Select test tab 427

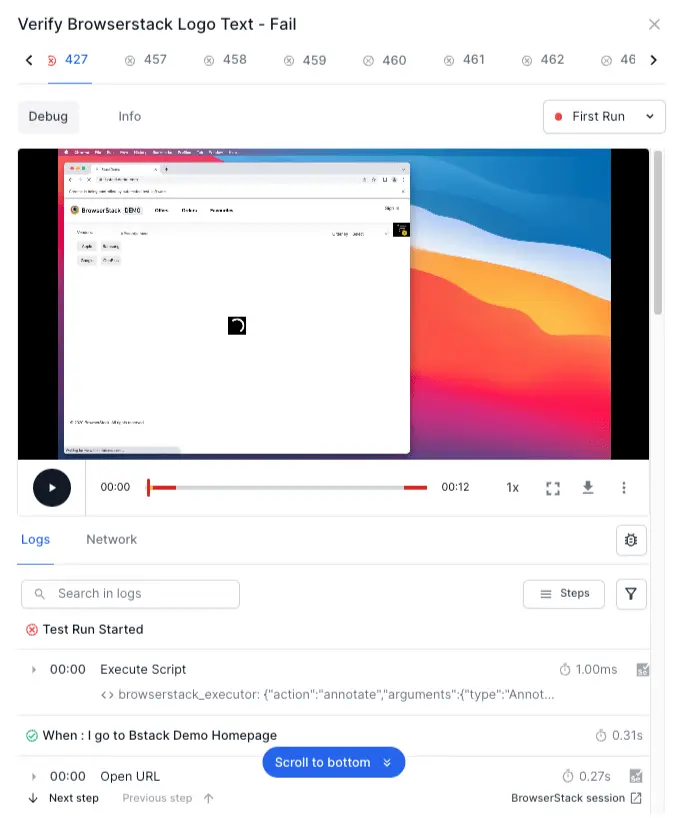click(x=70, y=60)
